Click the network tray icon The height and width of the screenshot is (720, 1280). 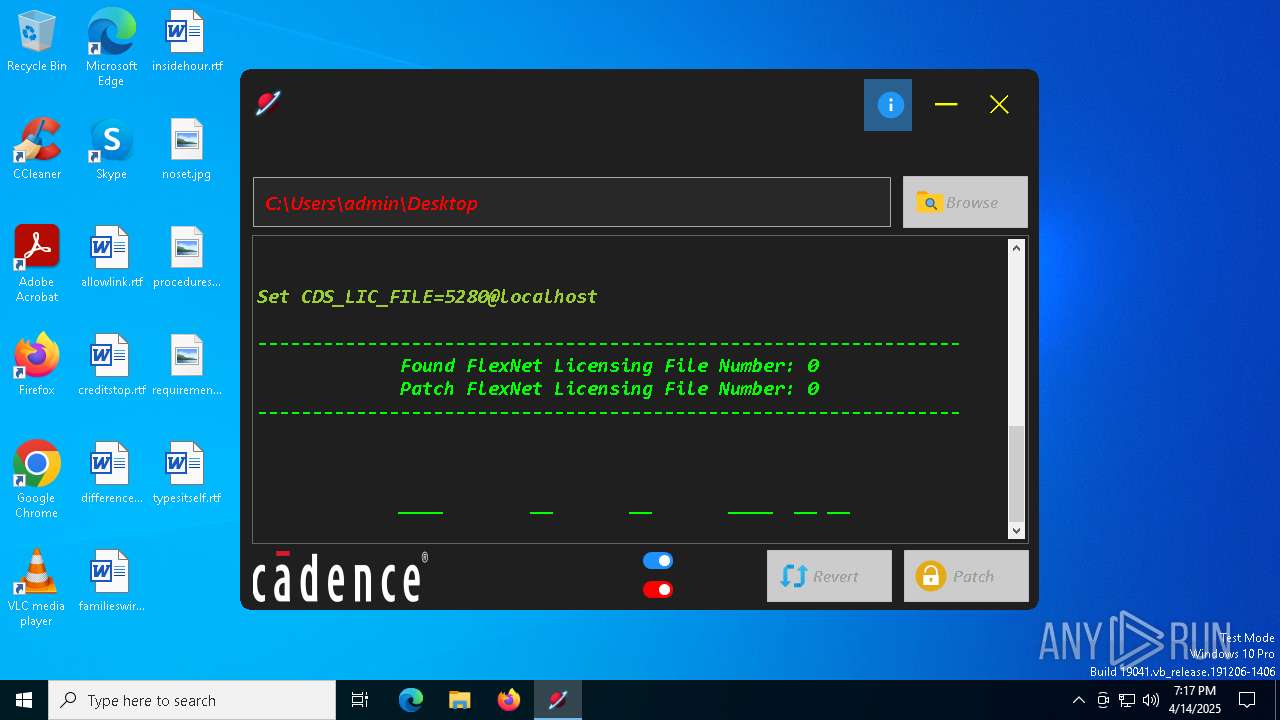[x=1127, y=700]
